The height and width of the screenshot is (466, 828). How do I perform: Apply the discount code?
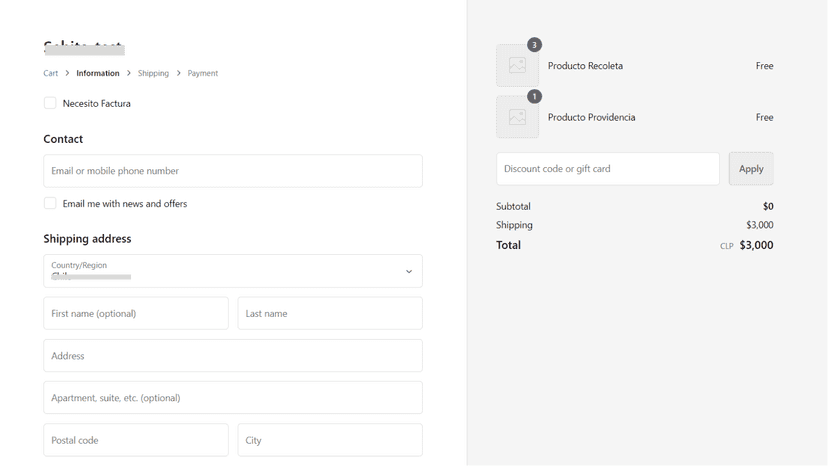751,169
